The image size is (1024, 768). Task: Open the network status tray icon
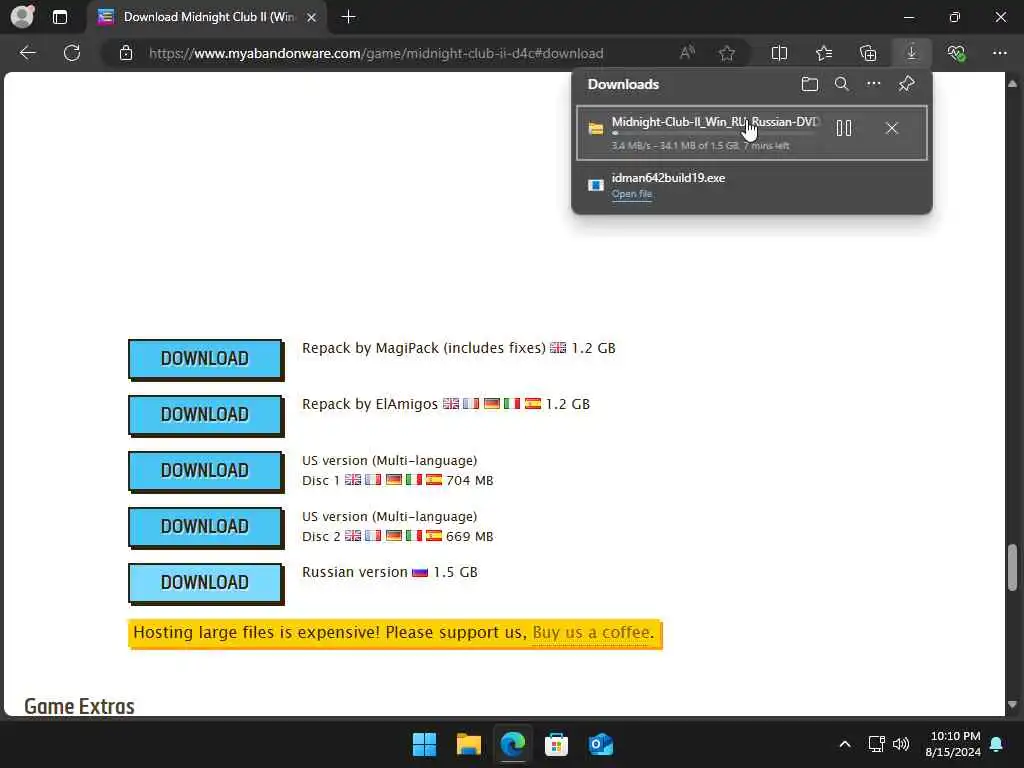(876, 744)
